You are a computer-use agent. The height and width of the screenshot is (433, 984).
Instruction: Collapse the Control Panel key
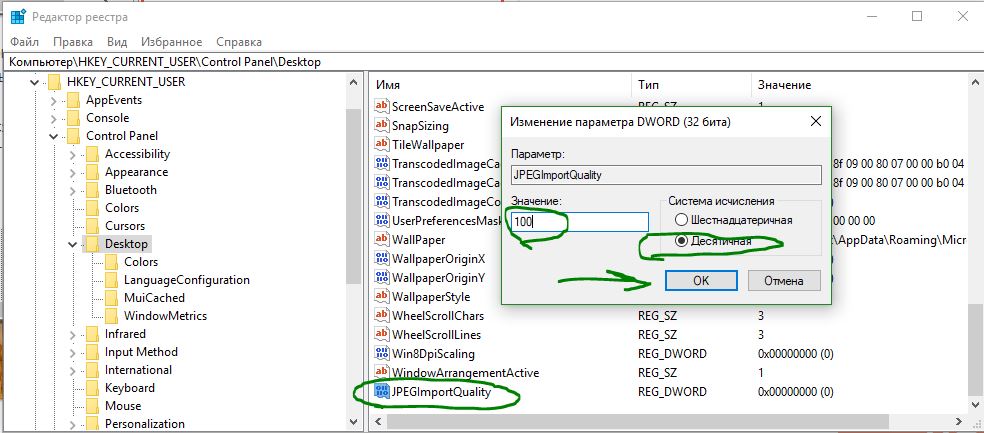pyautogui.click(x=53, y=136)
